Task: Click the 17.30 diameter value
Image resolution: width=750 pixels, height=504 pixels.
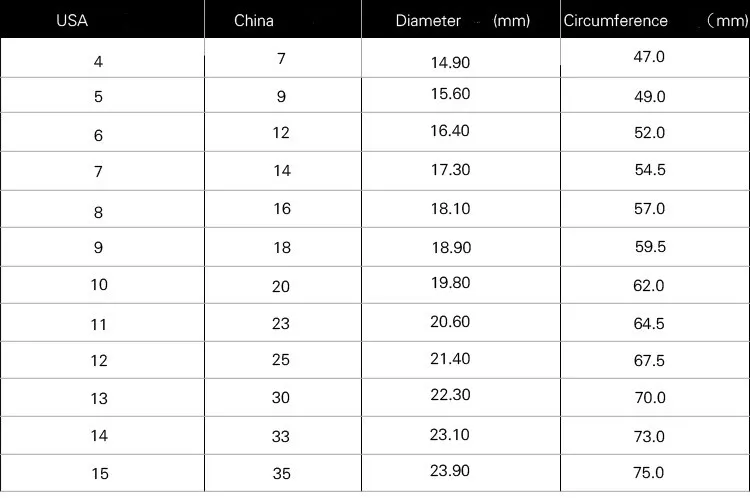Action: click(450, 170)
